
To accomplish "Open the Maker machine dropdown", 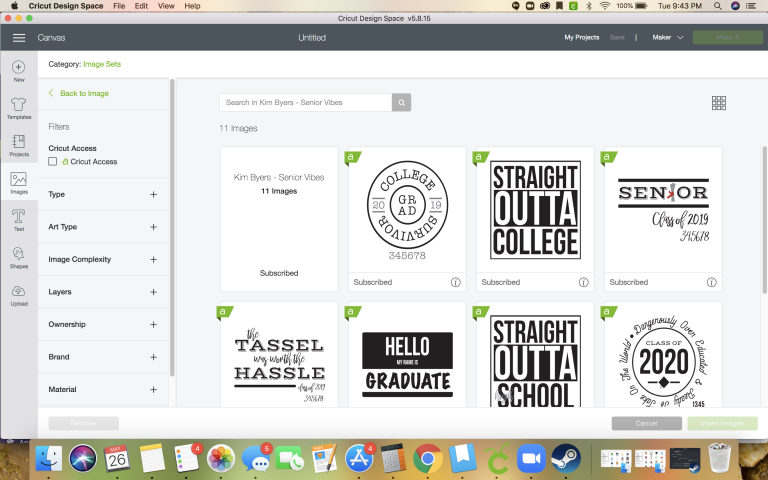I will (667, 37).
